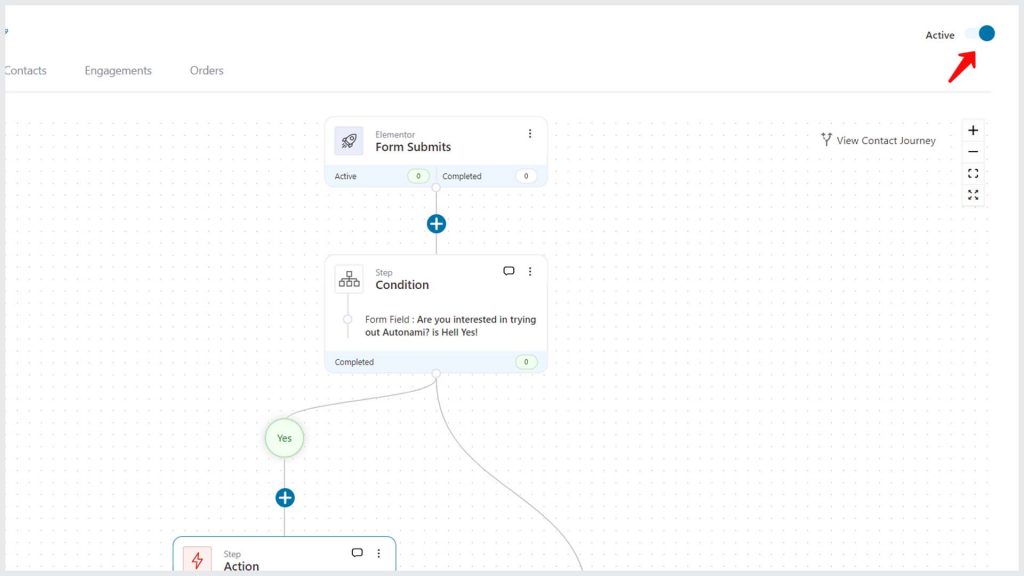Click the Condition step title
The height and width of the screenshot is (576, 1024).
[402, 285]
